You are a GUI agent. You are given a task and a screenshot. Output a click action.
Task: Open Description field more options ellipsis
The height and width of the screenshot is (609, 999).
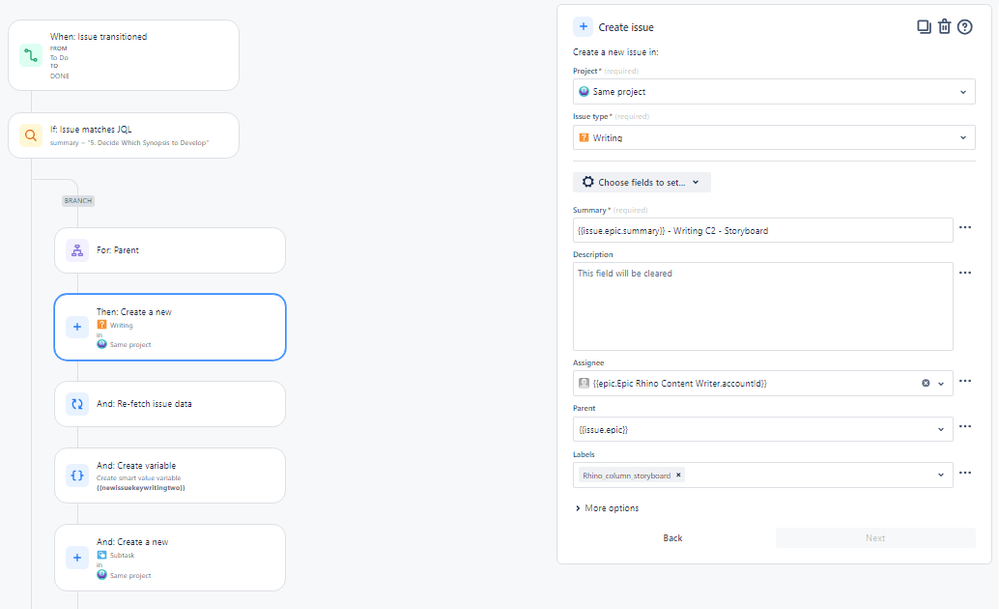pos(965,273)
